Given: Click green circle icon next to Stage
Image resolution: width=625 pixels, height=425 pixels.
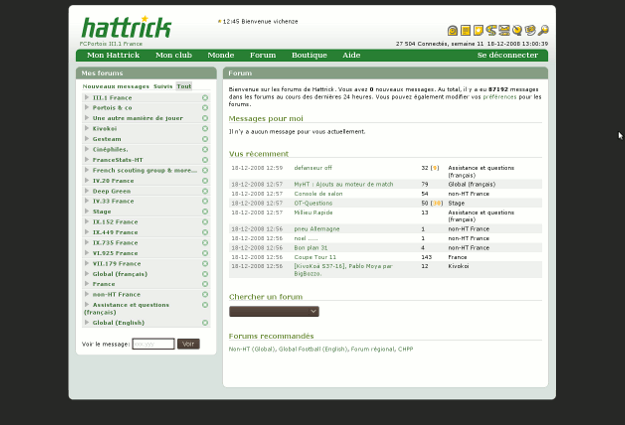Looking at the screenshot, I should tap(205, 212).
